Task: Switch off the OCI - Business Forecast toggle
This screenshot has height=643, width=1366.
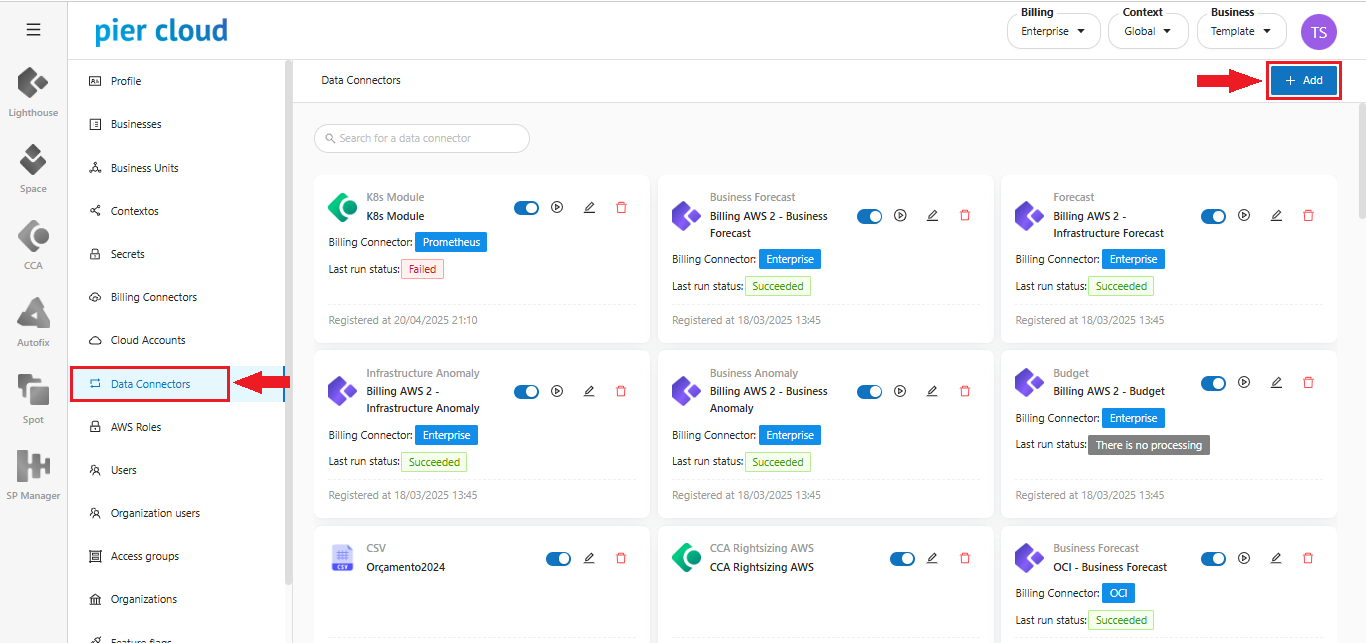Action: [1213, 558]
